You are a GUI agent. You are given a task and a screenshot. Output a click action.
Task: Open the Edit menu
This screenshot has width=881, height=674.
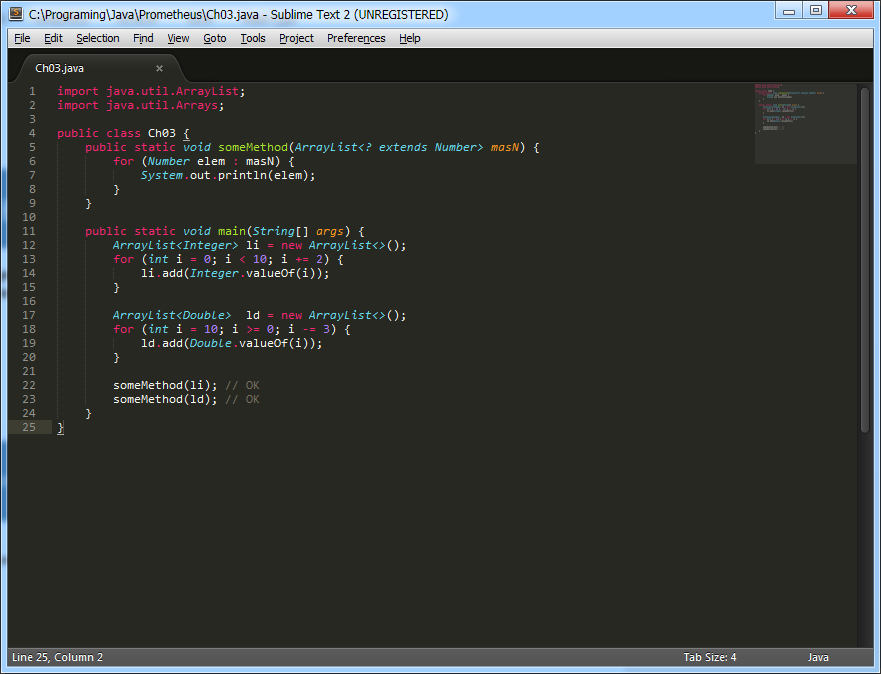[x=53, y=38]
